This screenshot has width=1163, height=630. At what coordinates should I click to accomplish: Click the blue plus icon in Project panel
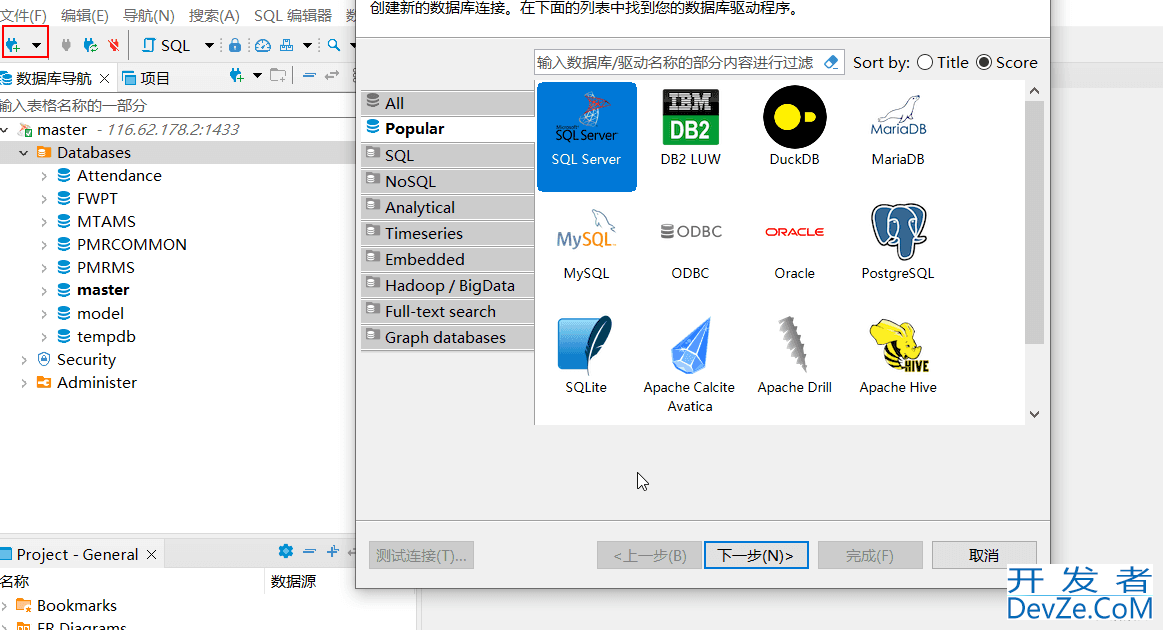click(332, 551)
